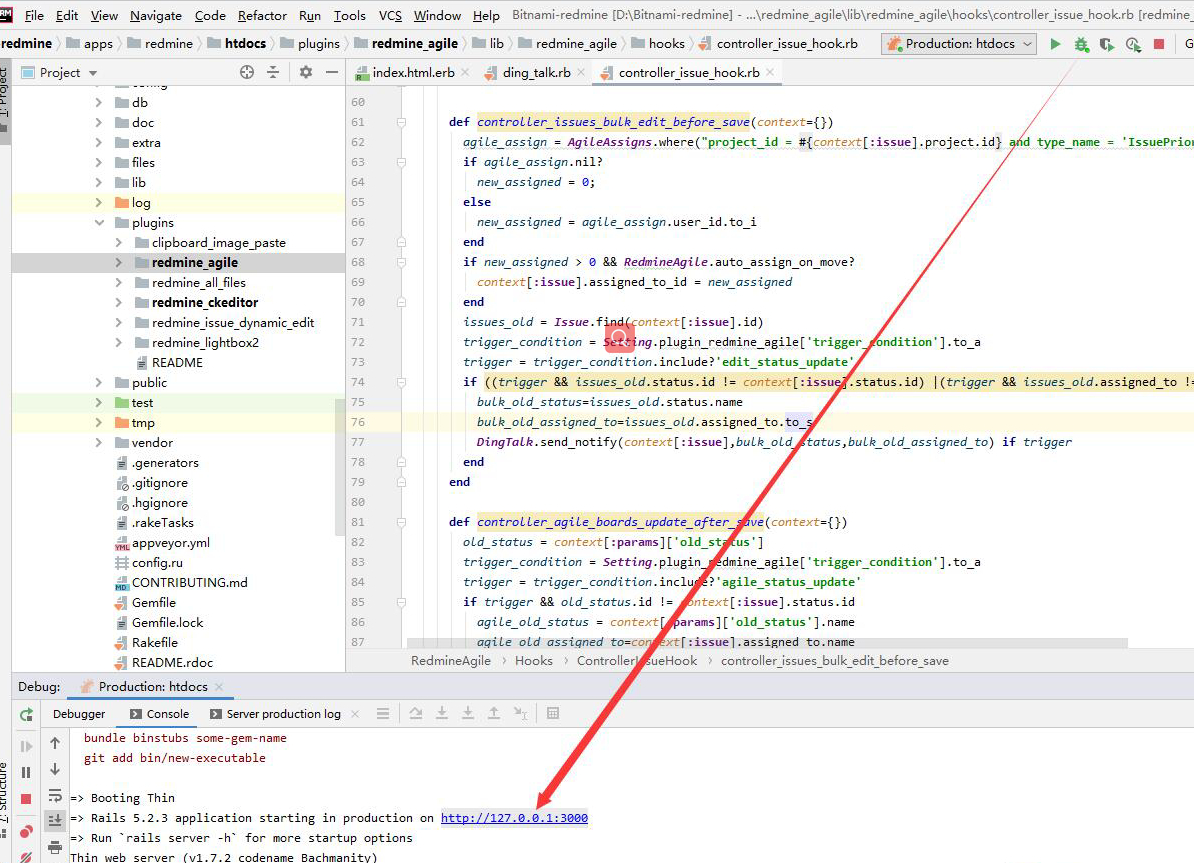
Task: Click the profiler clock icon in the top toolbar
Action: pyautogui.click(x=1133, y=44)
